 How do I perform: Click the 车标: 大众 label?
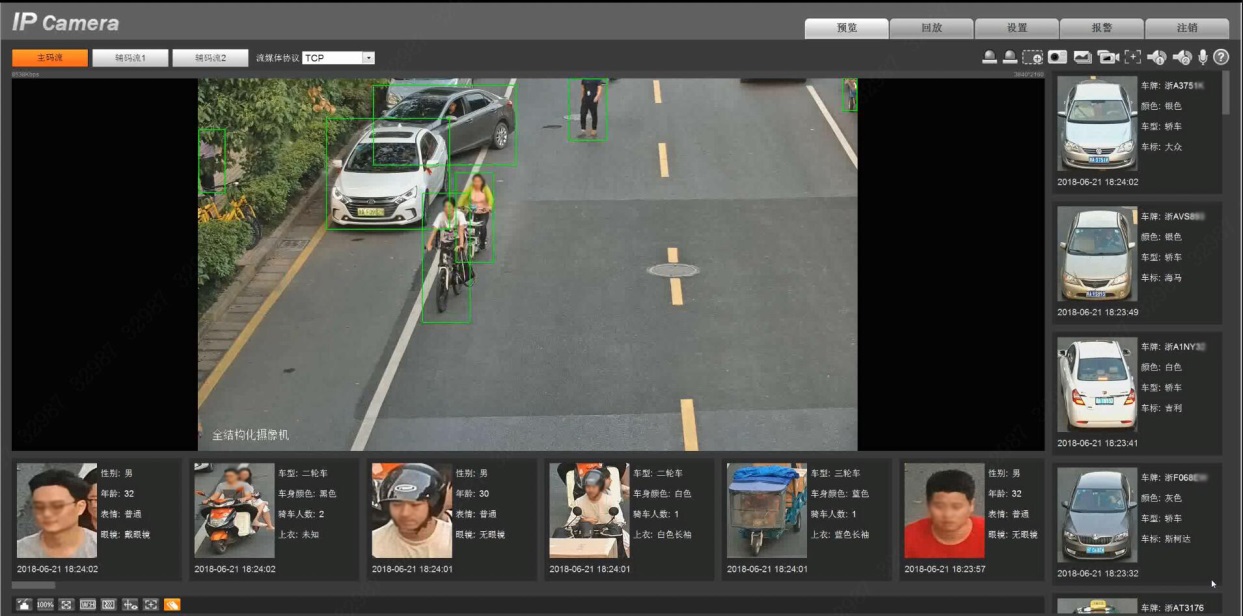point(1162,147)
